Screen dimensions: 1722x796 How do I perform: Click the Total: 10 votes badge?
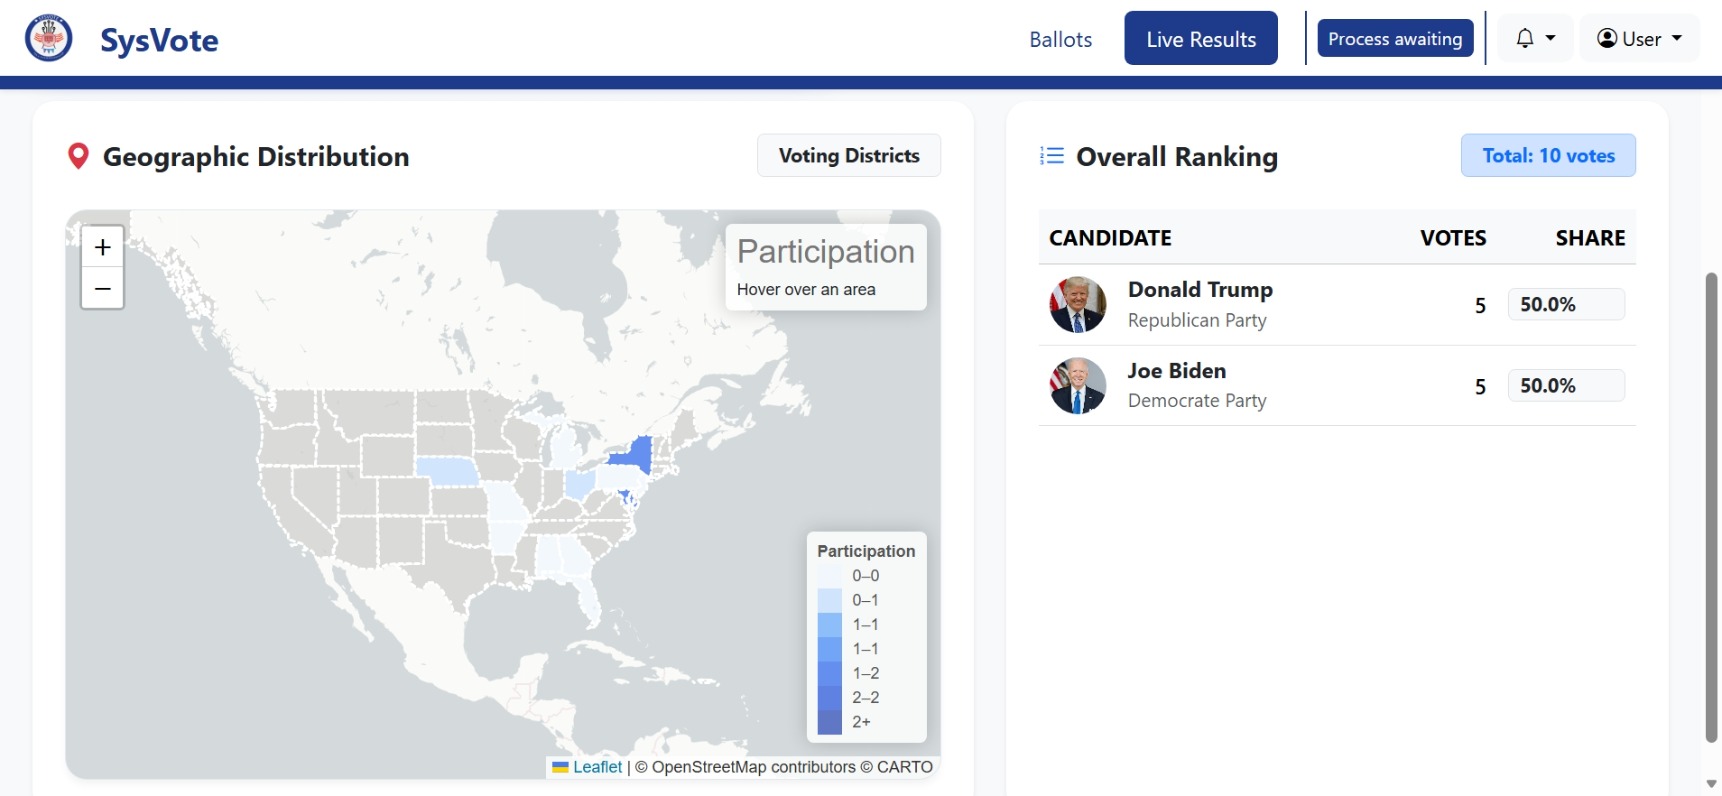point(1548,155)
